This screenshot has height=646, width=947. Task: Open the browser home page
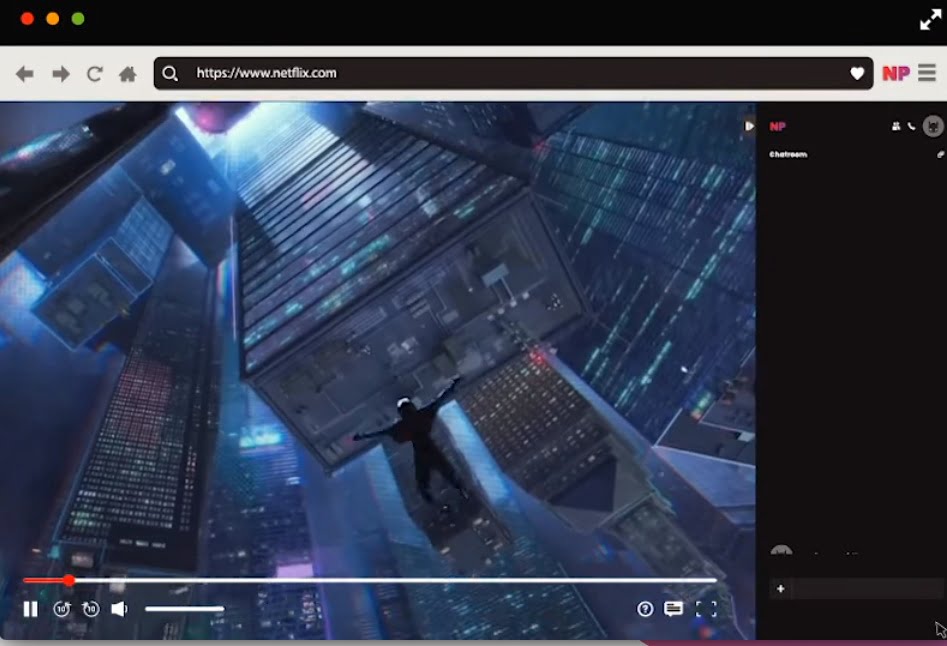click(x=127, y=74)
